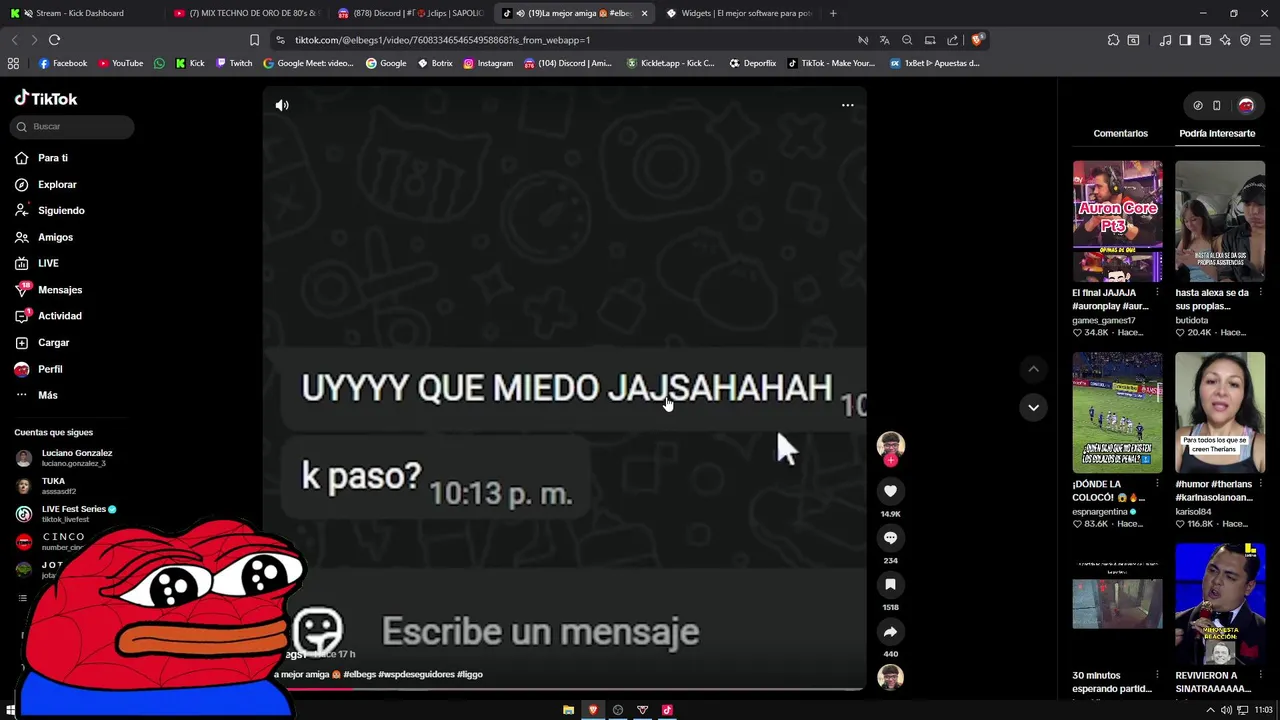Switch to the Stream - Kick Dashboard tab
This screenshot has width=1280, height=720.
80,13
